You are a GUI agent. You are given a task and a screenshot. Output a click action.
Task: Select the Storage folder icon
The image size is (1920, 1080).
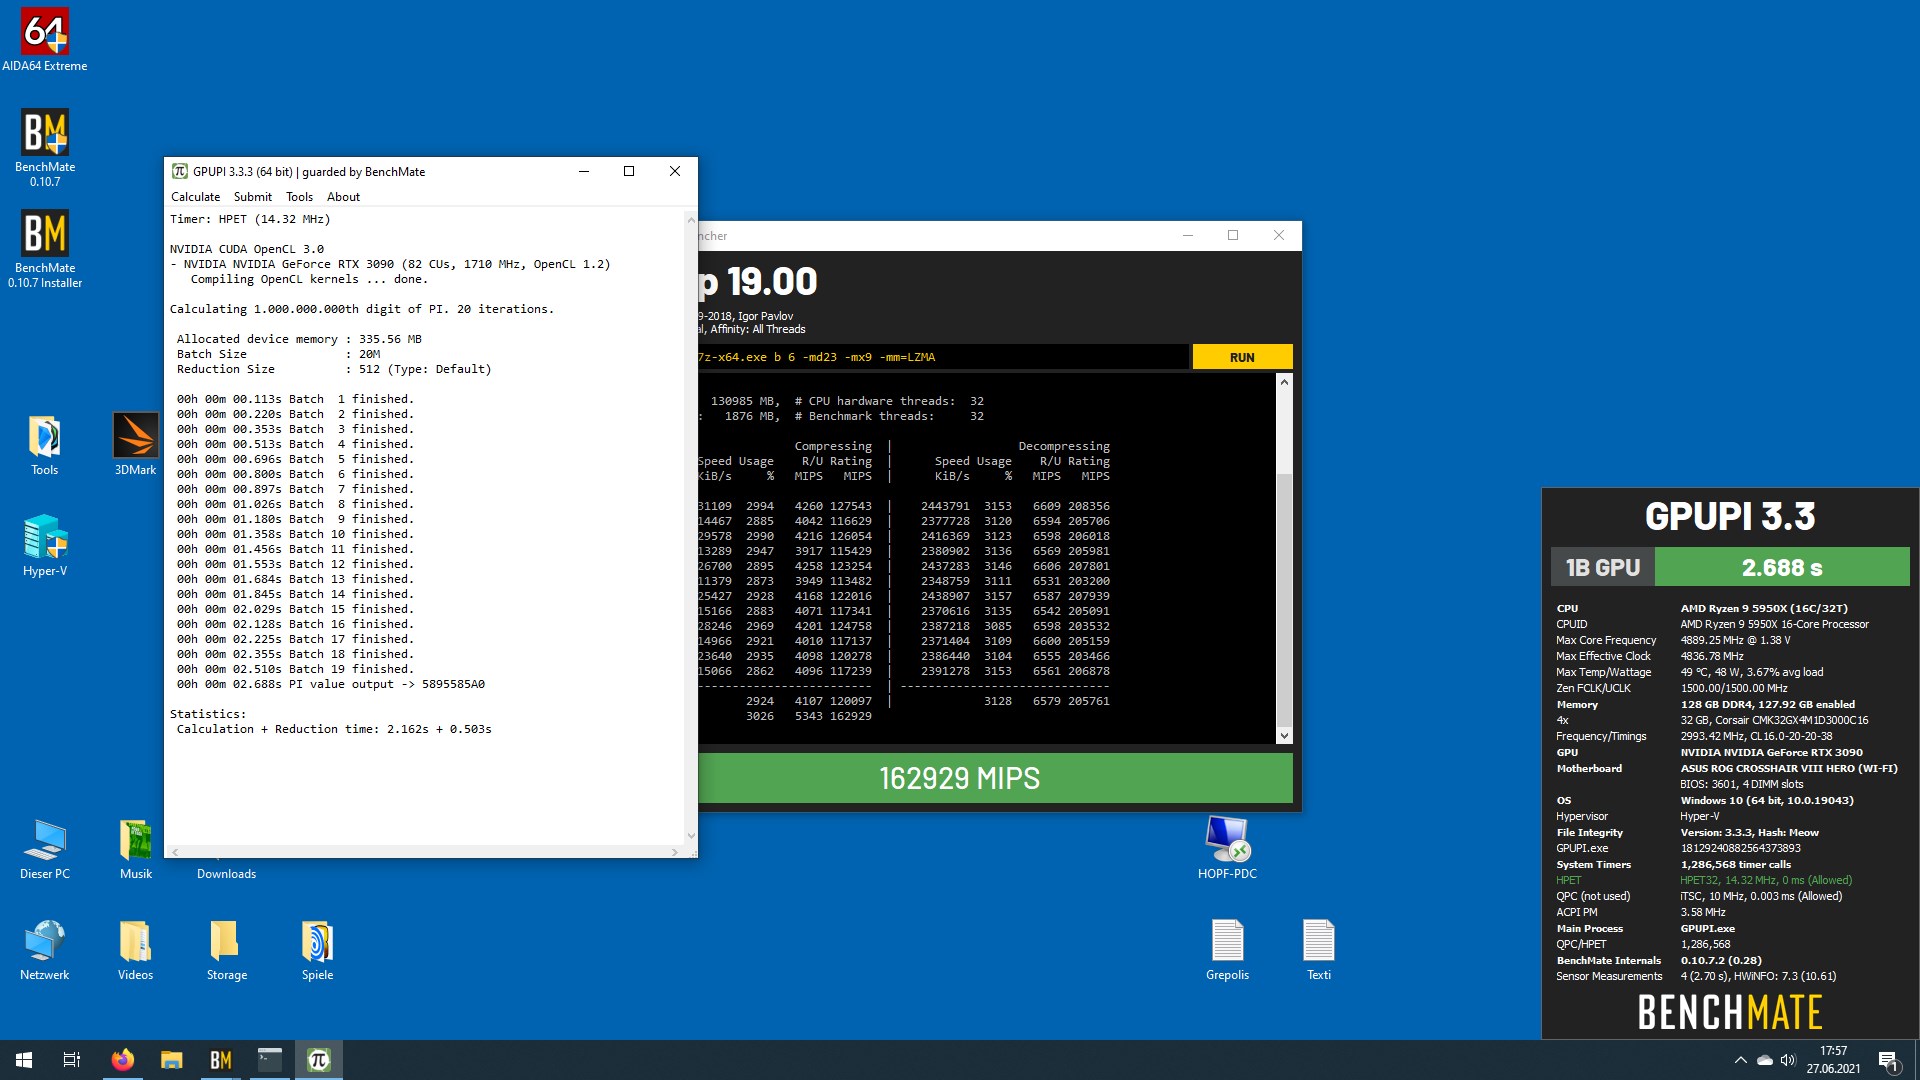point(226,951)
